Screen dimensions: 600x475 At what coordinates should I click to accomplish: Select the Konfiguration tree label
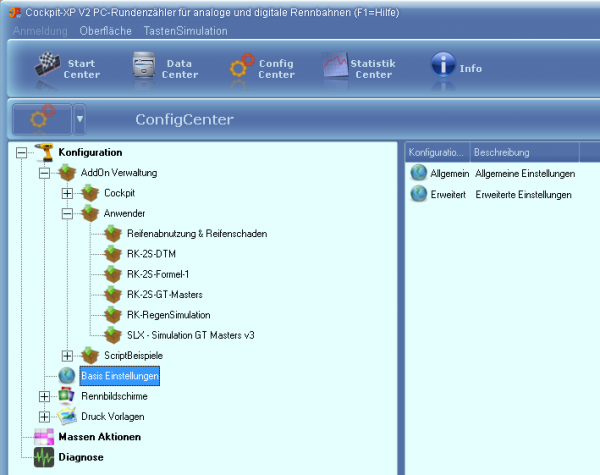[90, 152]
